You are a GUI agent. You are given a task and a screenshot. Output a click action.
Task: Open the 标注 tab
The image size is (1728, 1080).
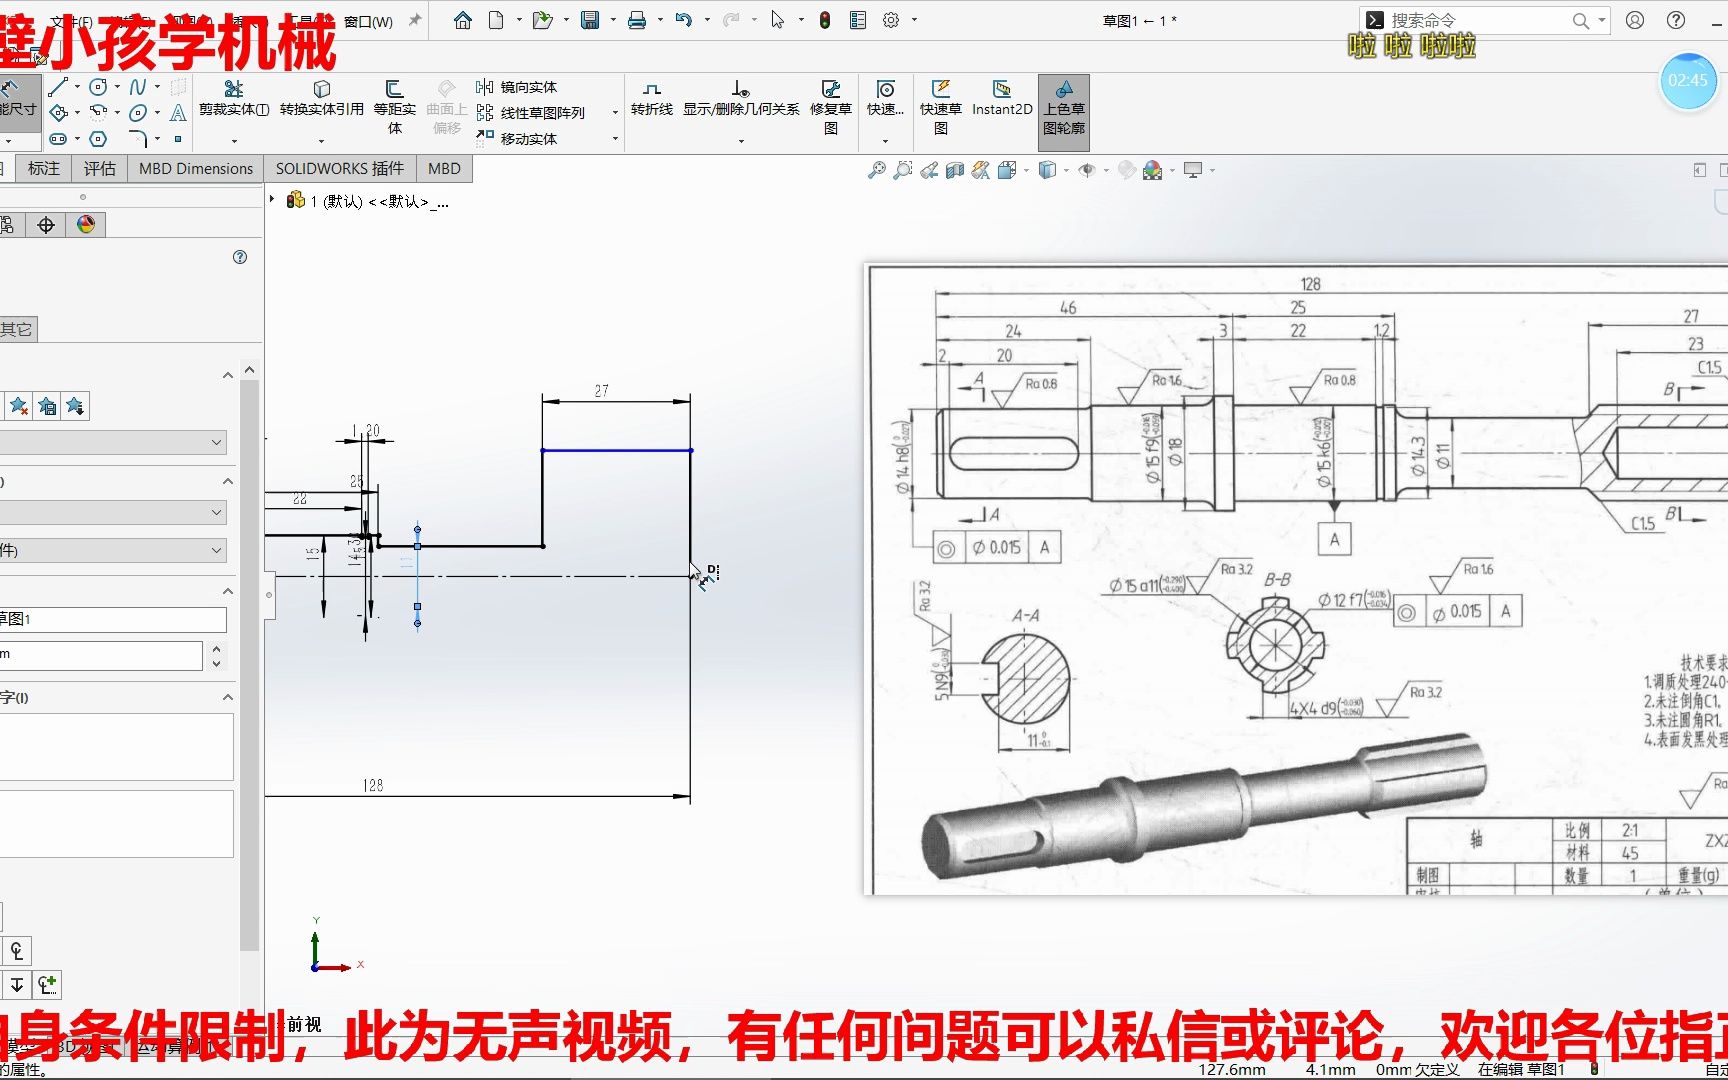(44, 168)
